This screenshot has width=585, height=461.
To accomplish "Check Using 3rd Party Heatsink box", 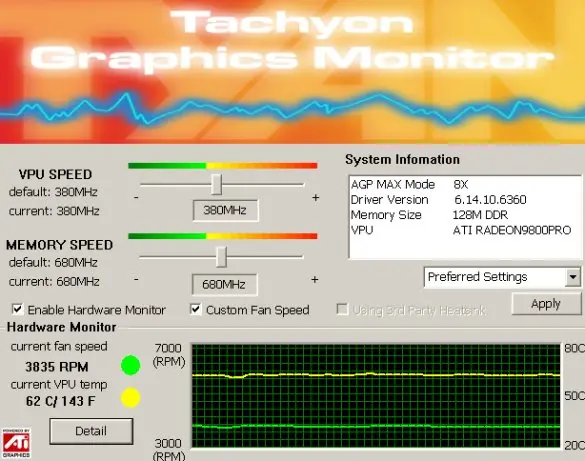I will coord(342,309).
